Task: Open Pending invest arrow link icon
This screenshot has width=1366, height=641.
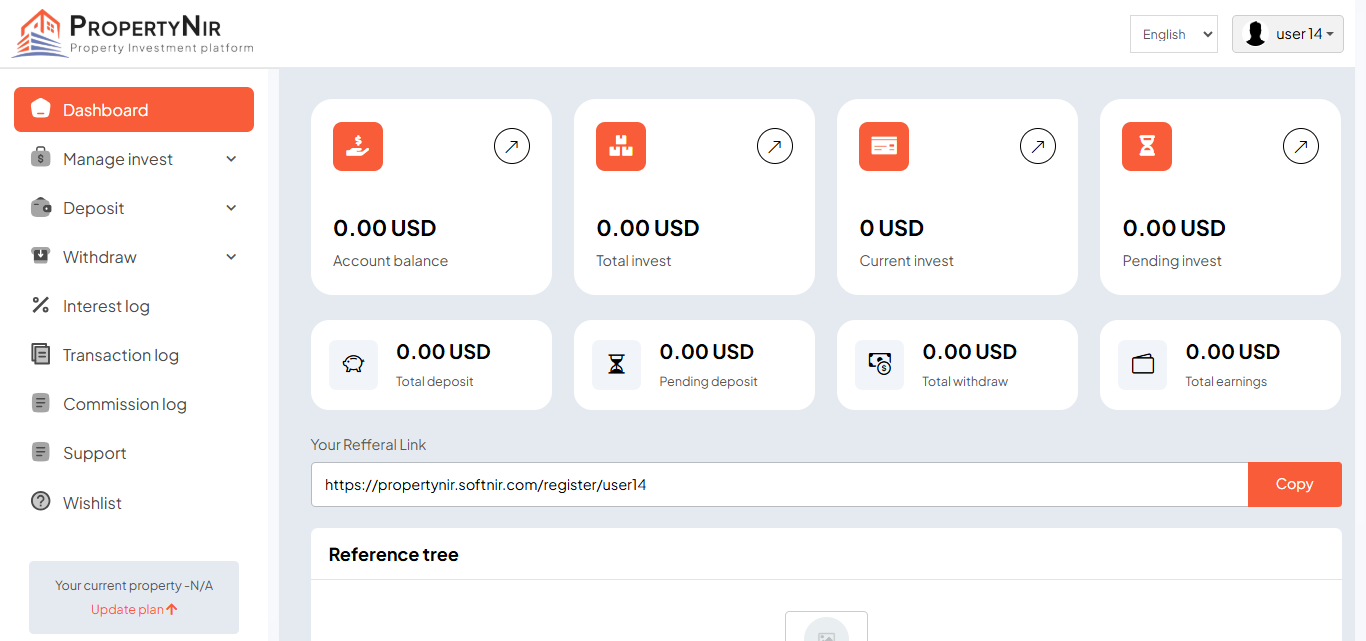Action: [x=1301, y=147]
